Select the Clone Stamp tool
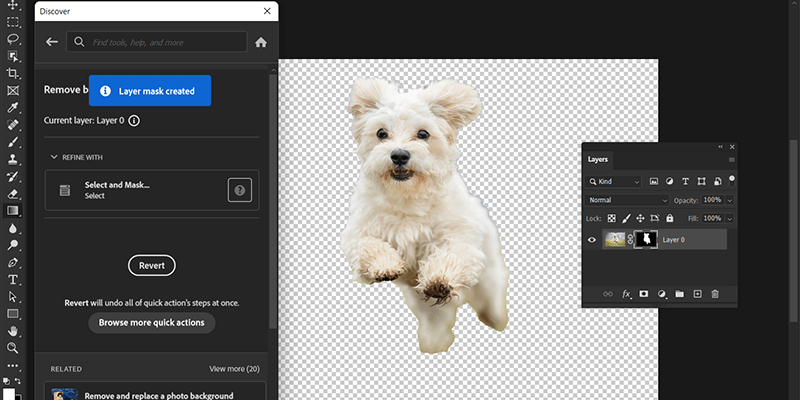Viewport: 800px width, 400px height. (x=13, y=159)
